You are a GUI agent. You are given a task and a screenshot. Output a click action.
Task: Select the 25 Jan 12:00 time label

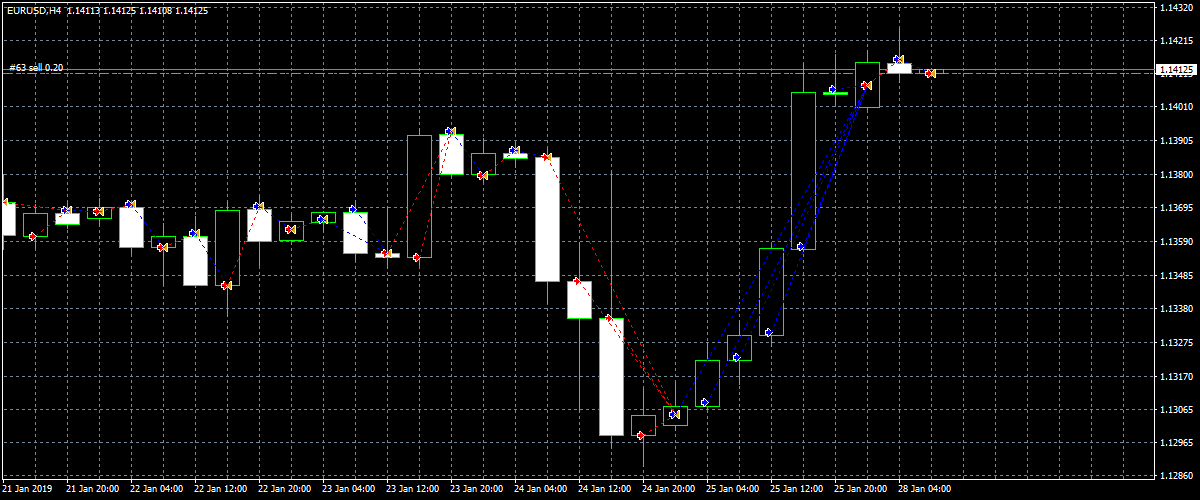point(796,490)
